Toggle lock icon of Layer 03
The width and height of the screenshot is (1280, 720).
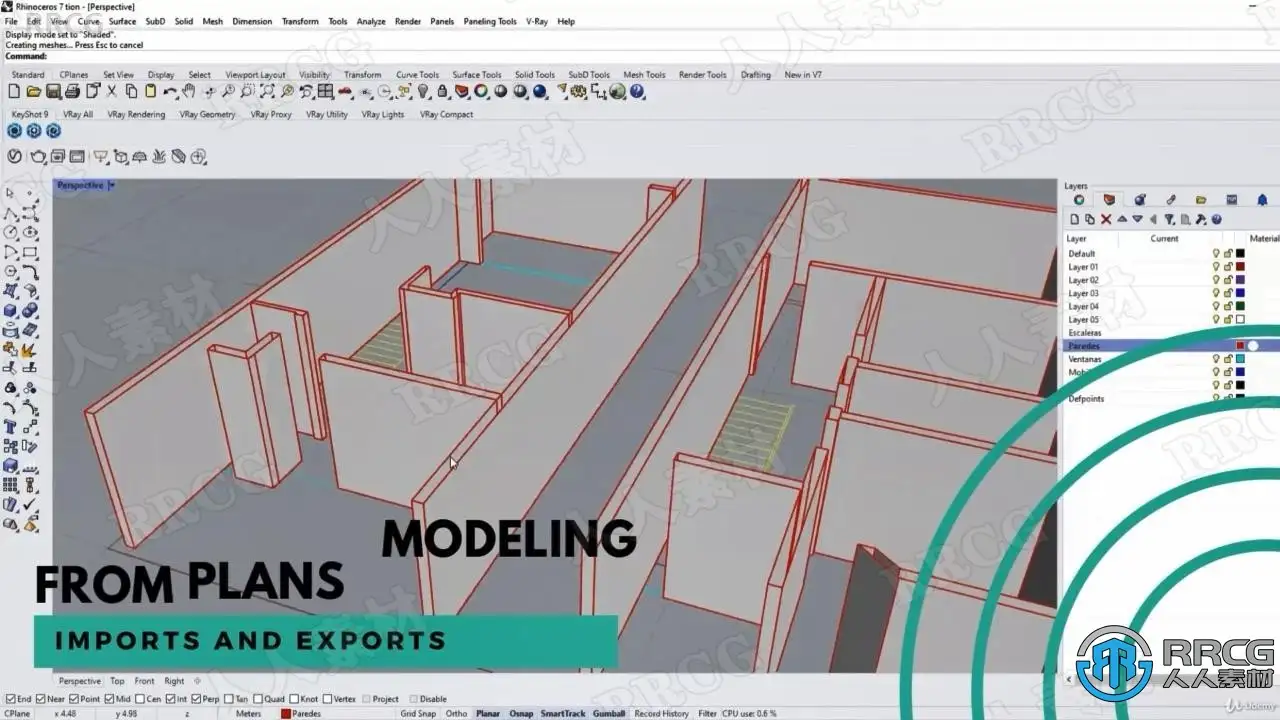point(1228,293)
